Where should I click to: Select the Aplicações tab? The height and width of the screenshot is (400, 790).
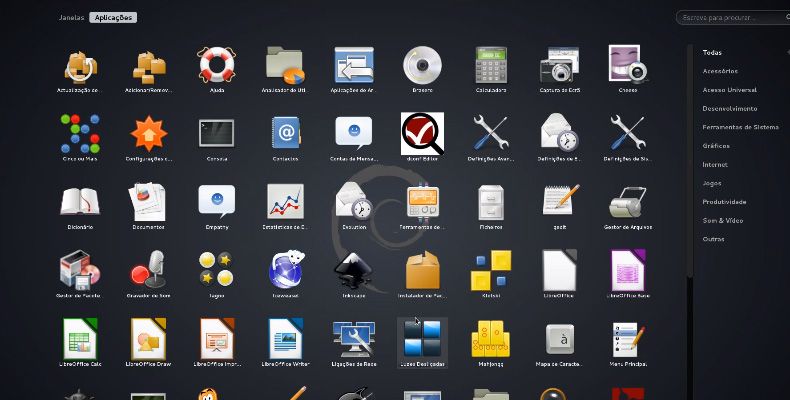(113, 18)
